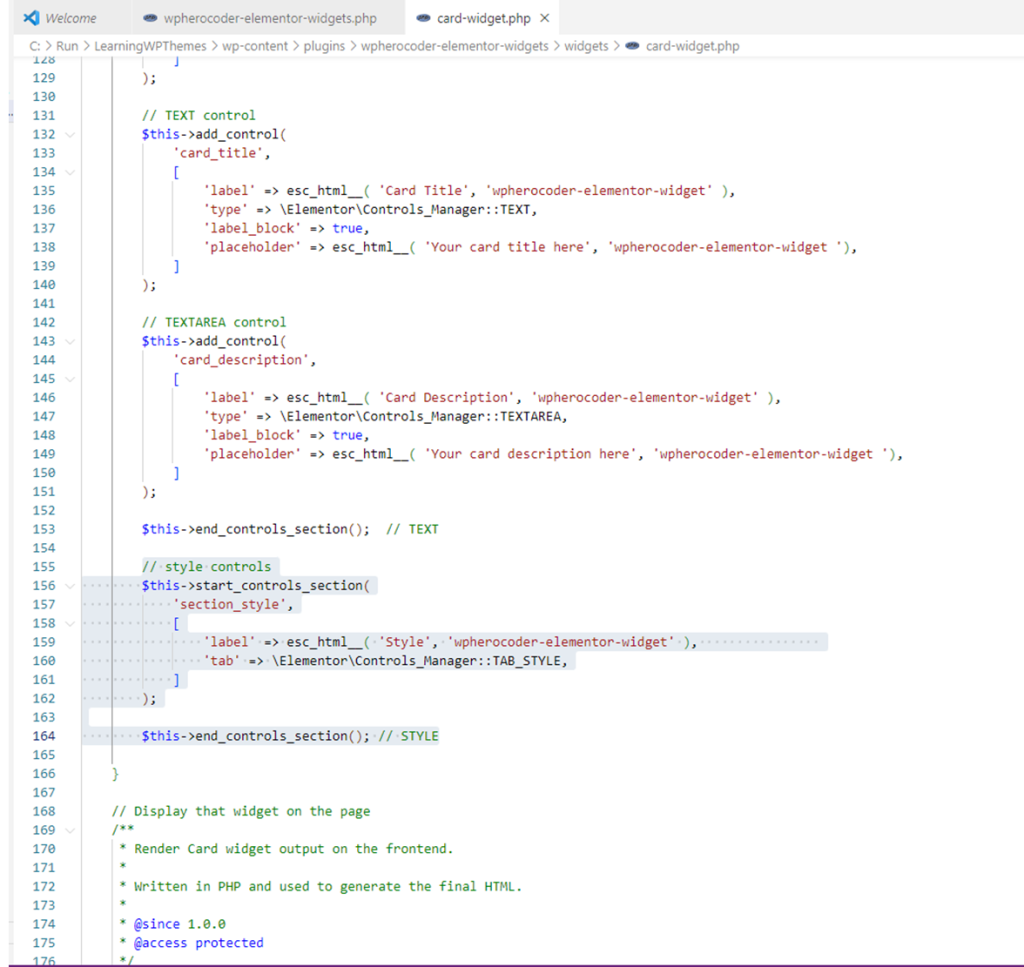The height and width of the screenshot is (967, 1024).
Task: Fold the array starting at line 158
Action: point(70,623)
